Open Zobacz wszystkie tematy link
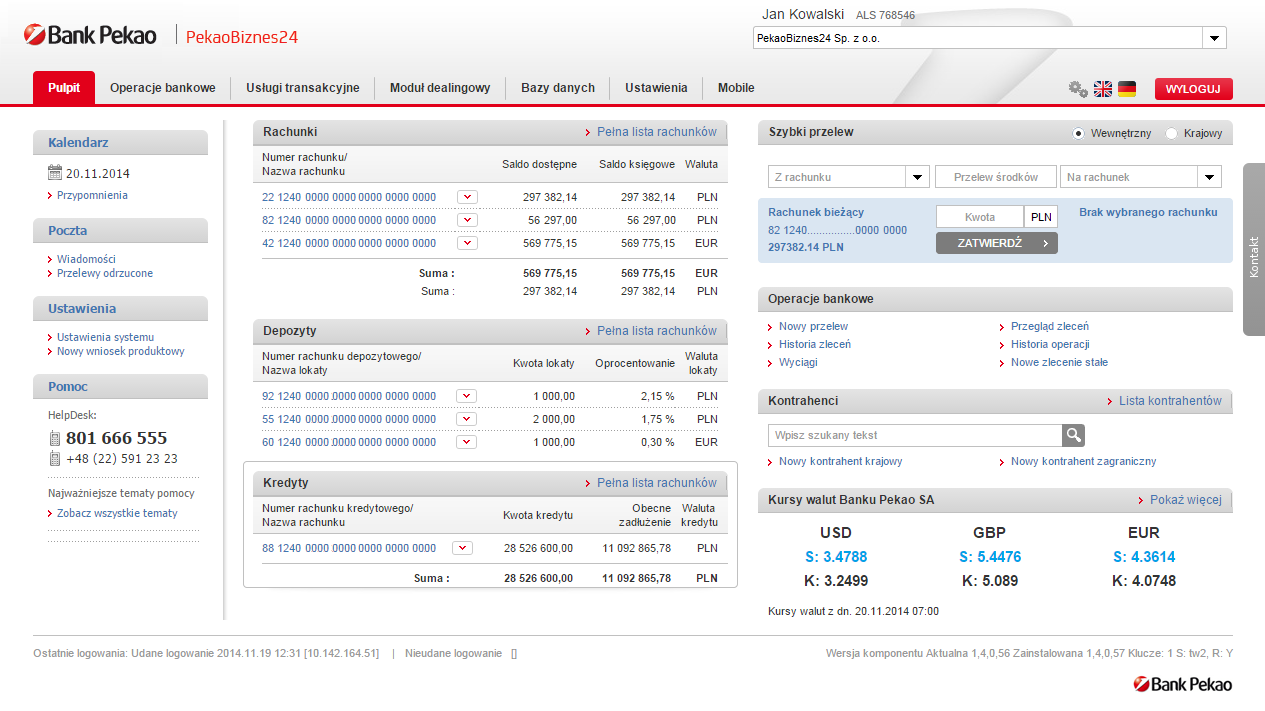This screenshot has height=711, width=1265. tap(117, 513)
